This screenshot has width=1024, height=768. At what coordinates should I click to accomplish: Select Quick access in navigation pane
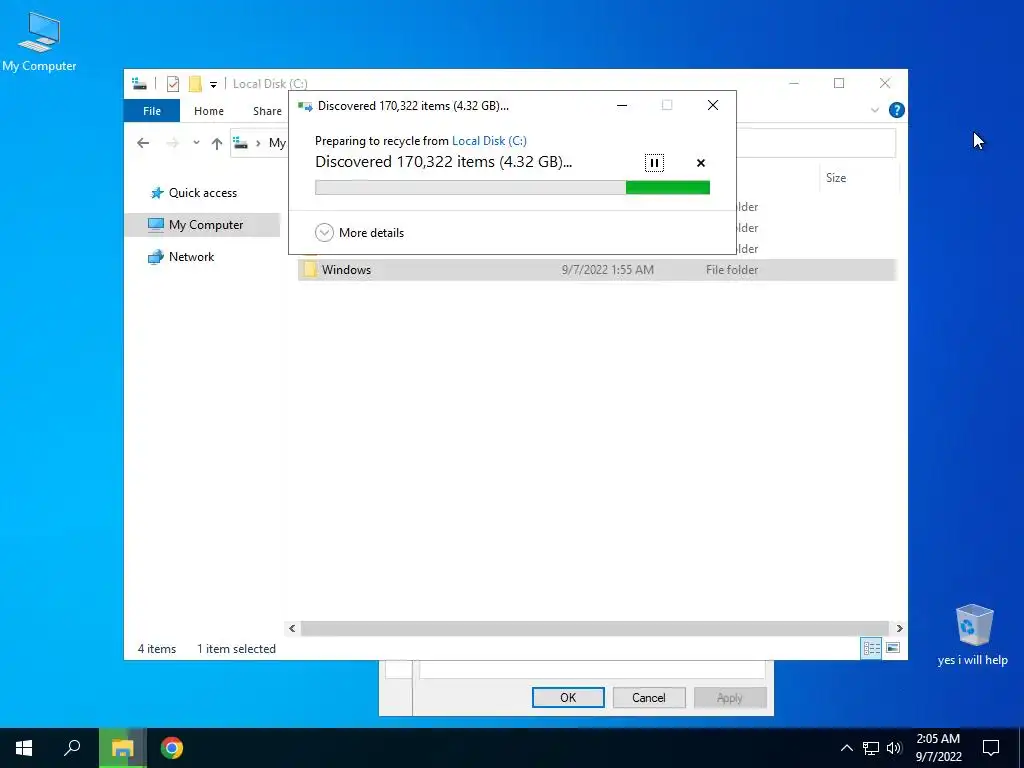click(202, 193)
